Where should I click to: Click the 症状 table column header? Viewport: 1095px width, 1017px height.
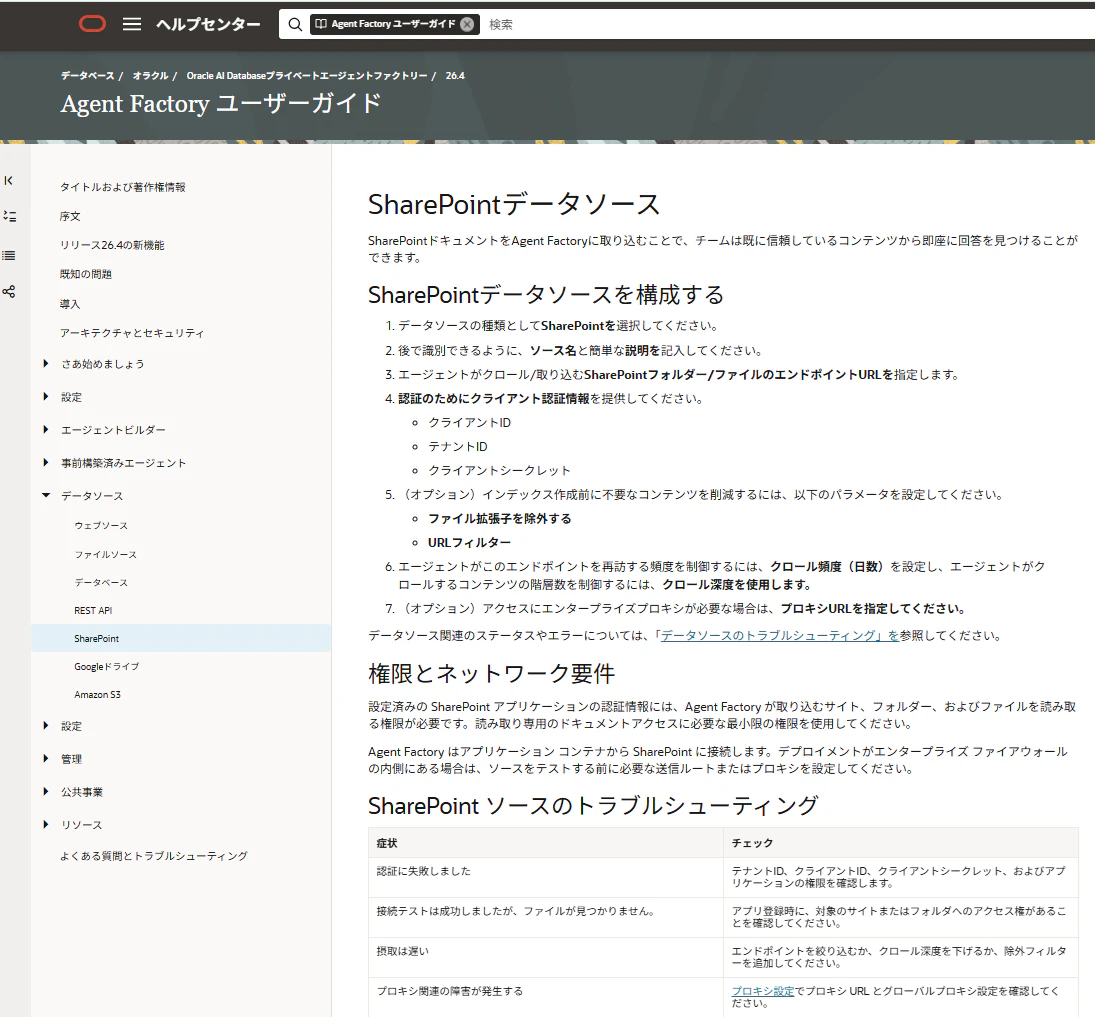(x=545, y=843)
